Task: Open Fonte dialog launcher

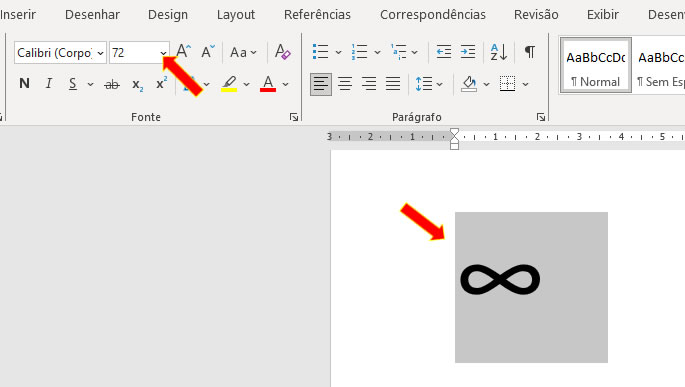Action: [294, 117]
